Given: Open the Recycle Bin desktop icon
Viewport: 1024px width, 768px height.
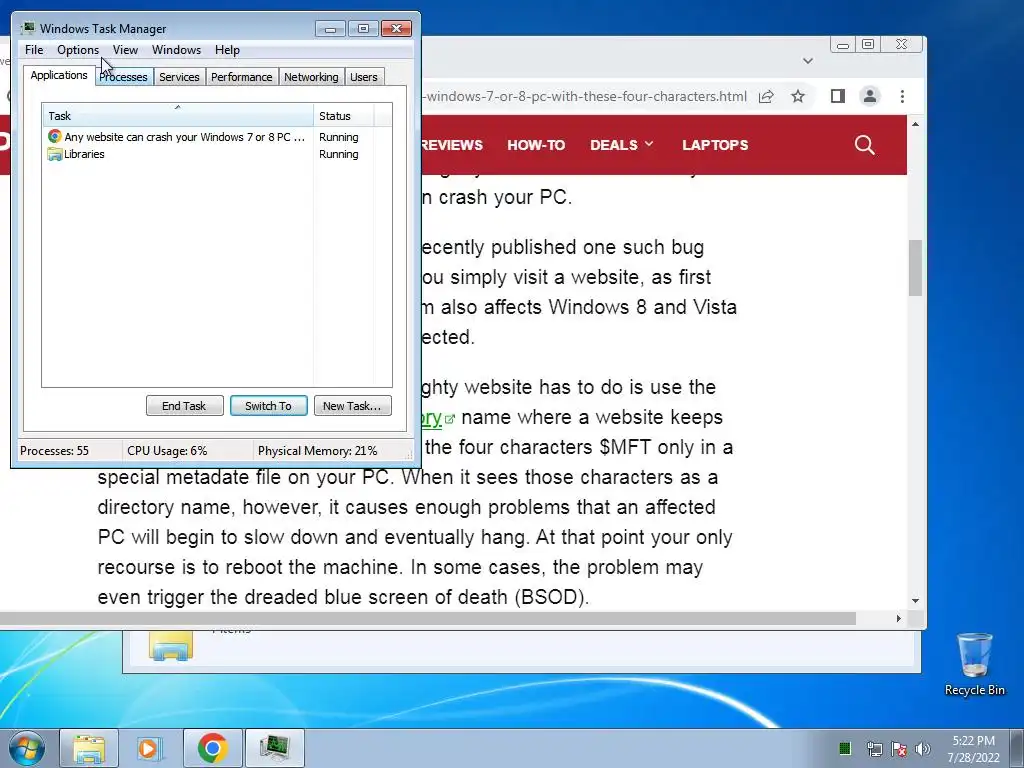Looking at the screenshot, I should pos(974,665).
